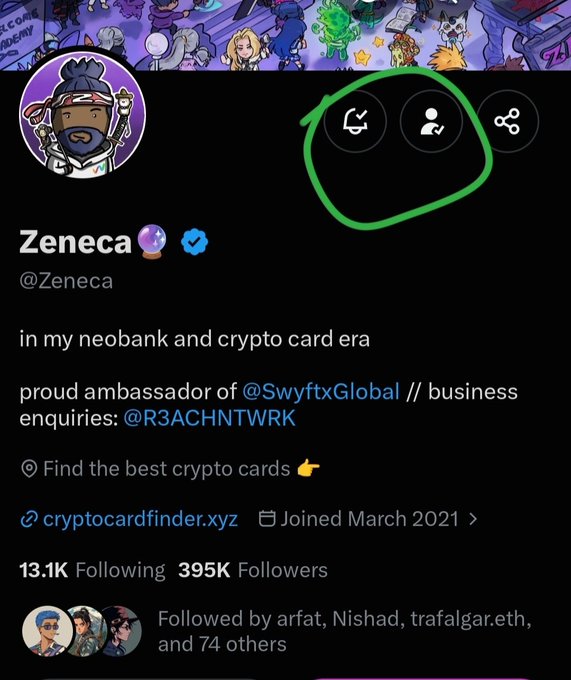The image size is (571, 680).
Task: Tap the calendar icon beside Joined
Action: pos(267,518)
